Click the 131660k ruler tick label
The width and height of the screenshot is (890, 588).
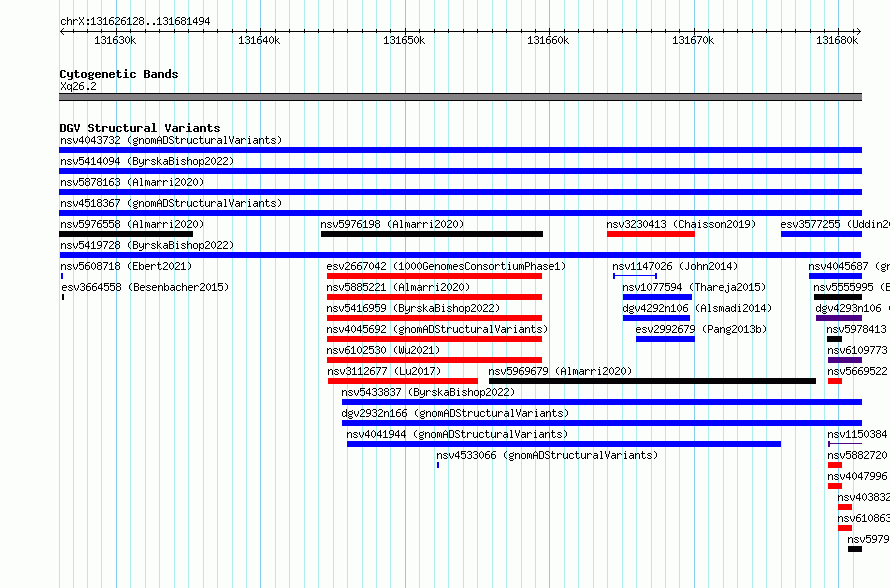pyautogui.click(x=548, y=40)
